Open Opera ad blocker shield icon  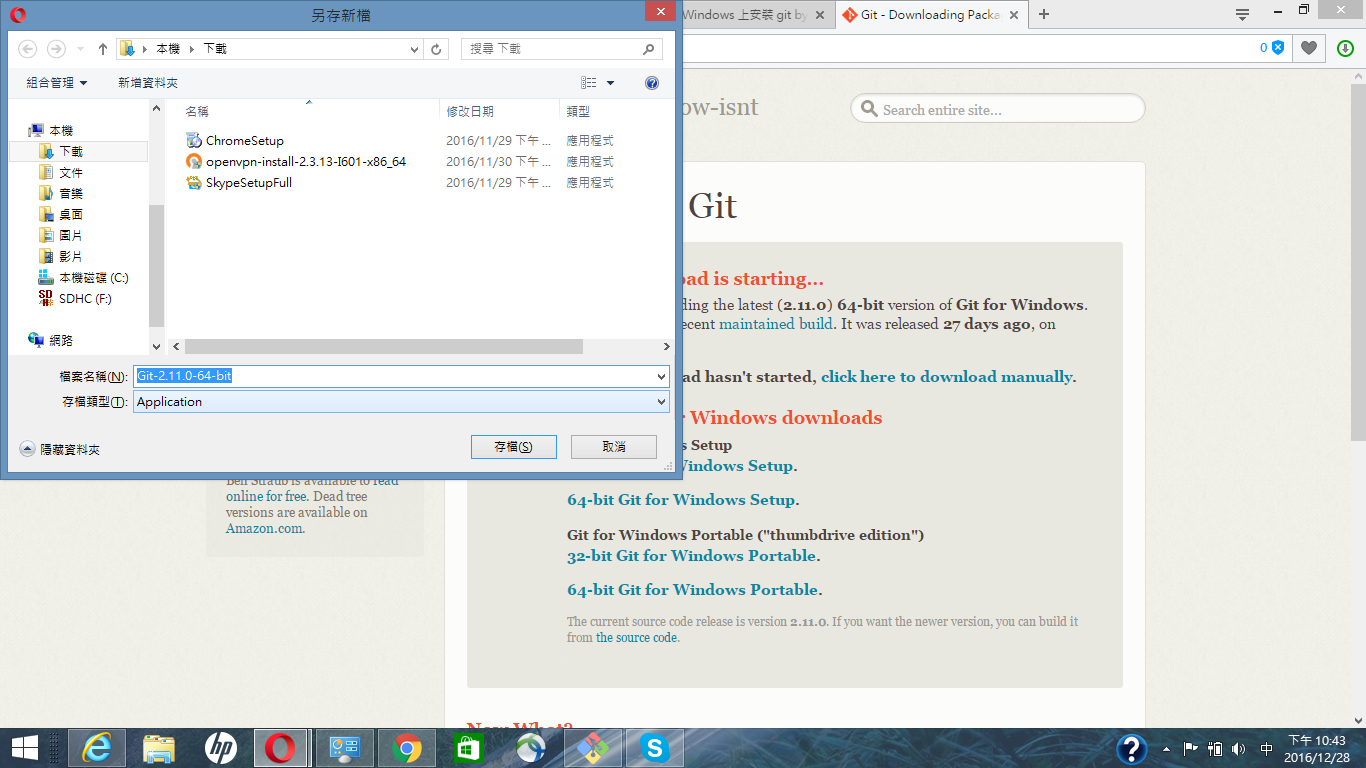click(x=1278, y=48)
